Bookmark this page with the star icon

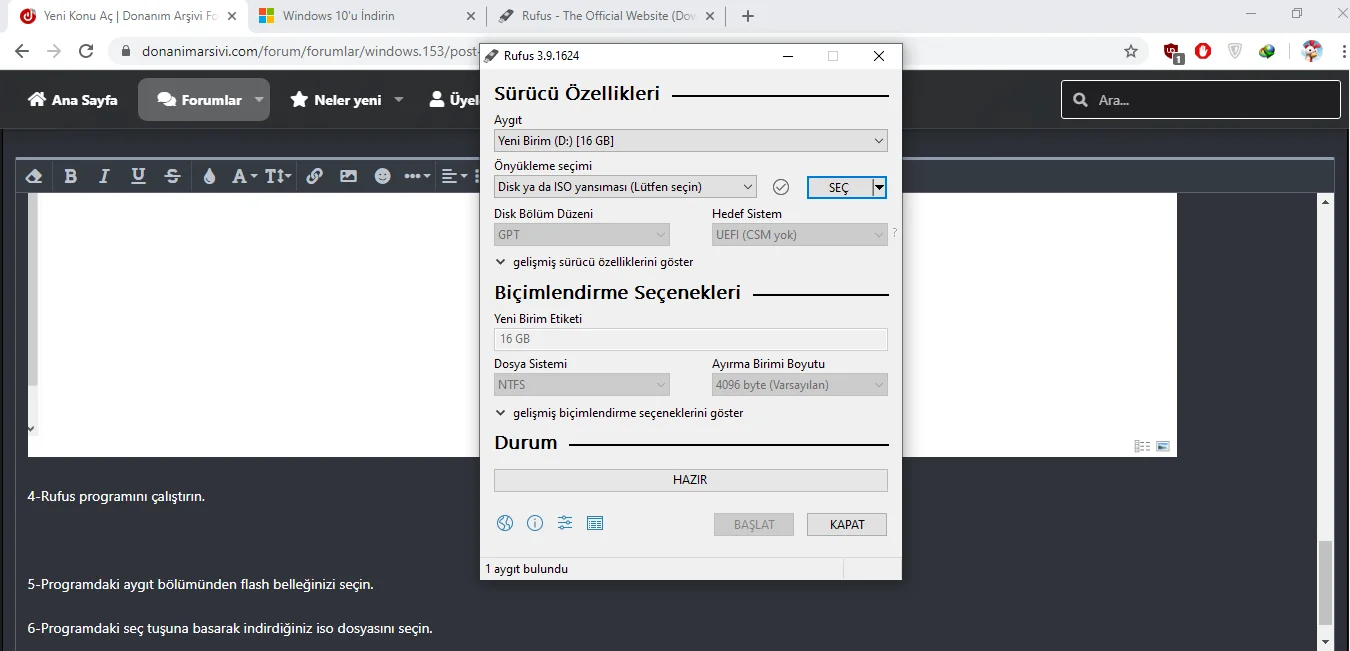[1131, 51]
